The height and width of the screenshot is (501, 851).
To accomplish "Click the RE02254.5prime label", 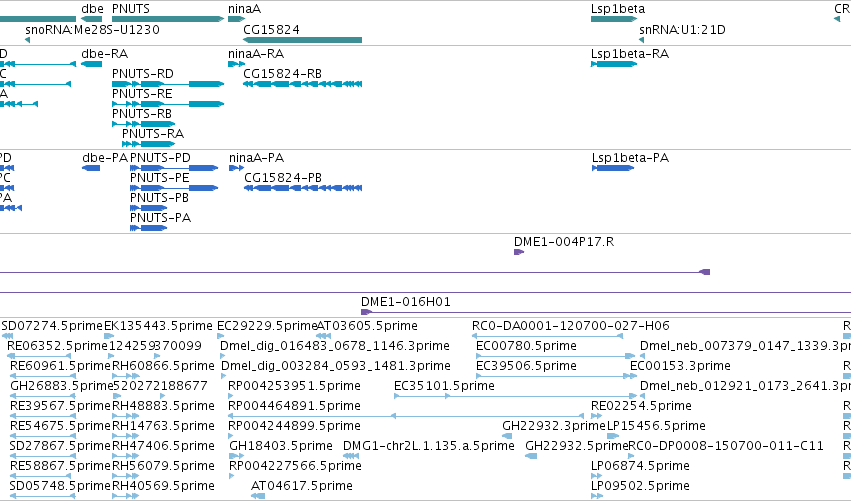I will pyautogui.click(x=642, y=406).
